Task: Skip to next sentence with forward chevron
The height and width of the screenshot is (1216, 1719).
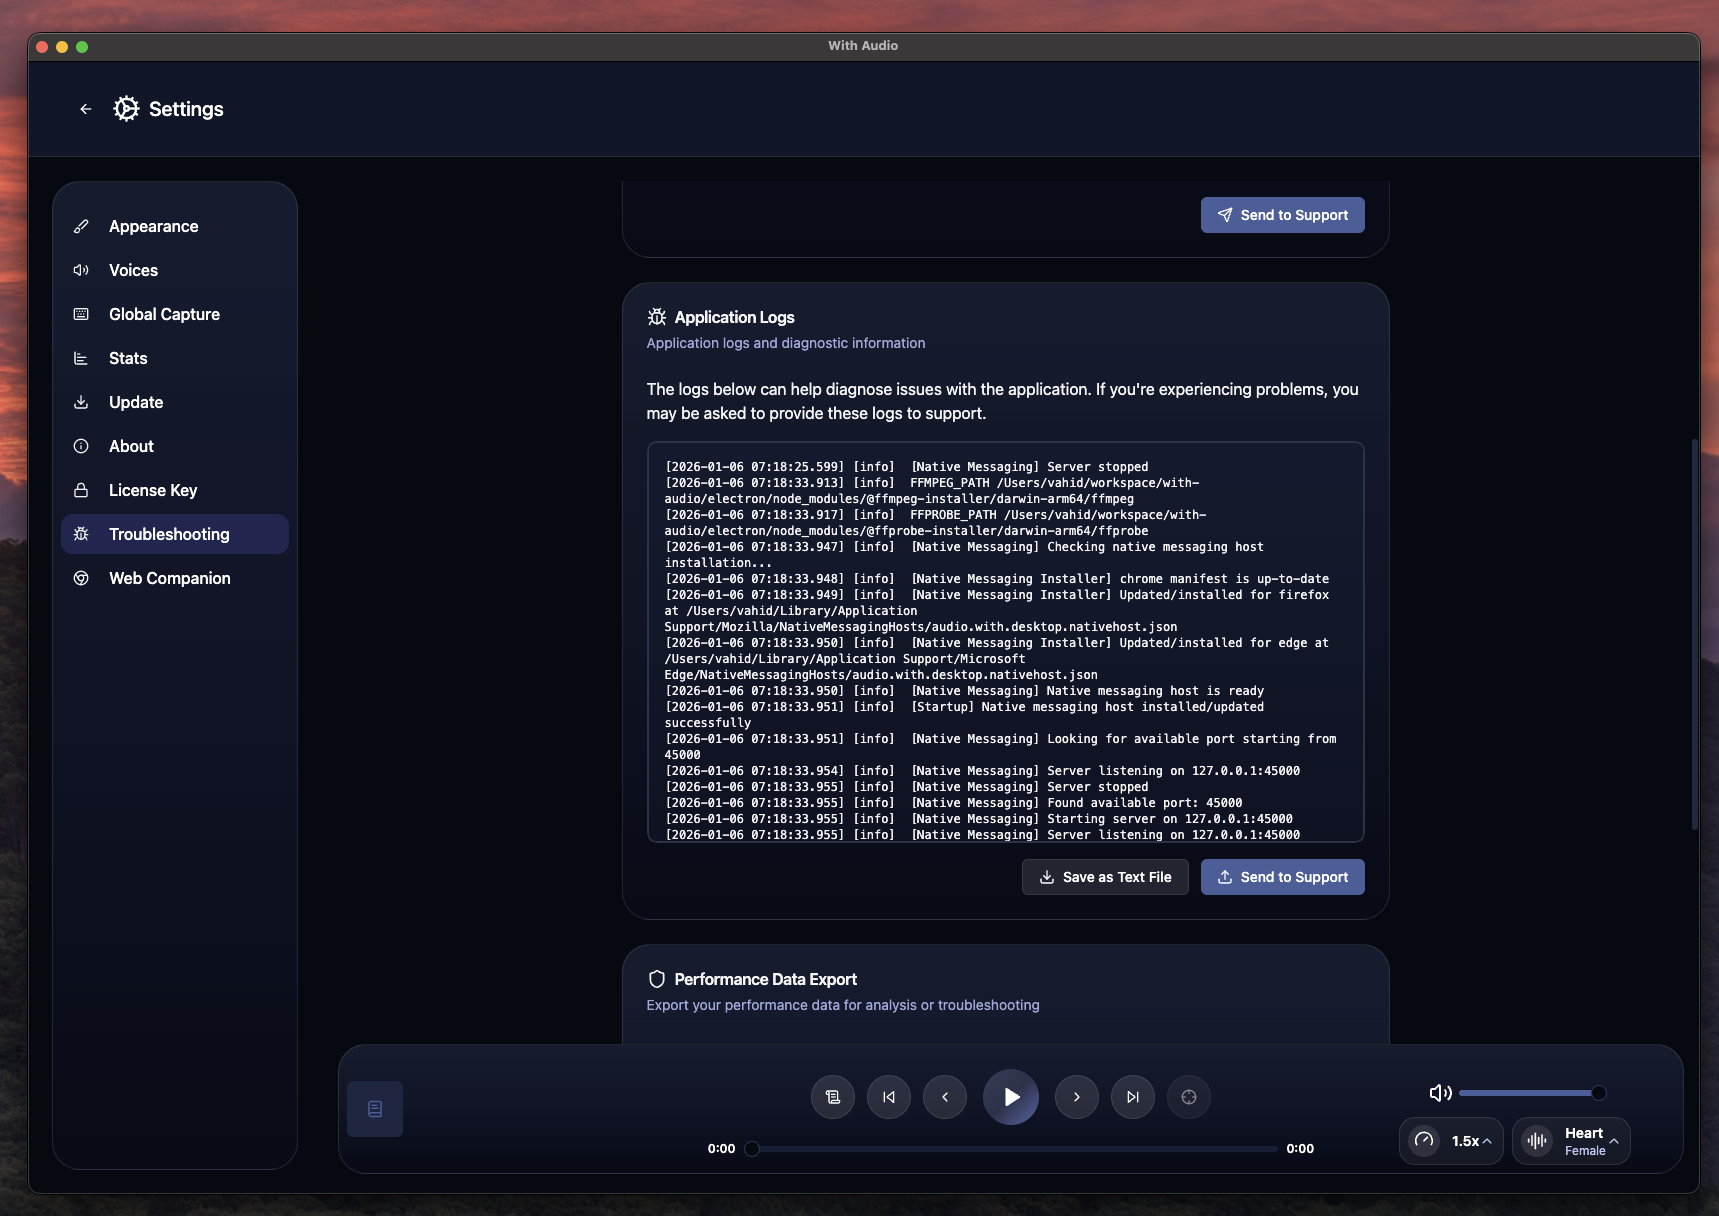Action: pos(1077,1097)
